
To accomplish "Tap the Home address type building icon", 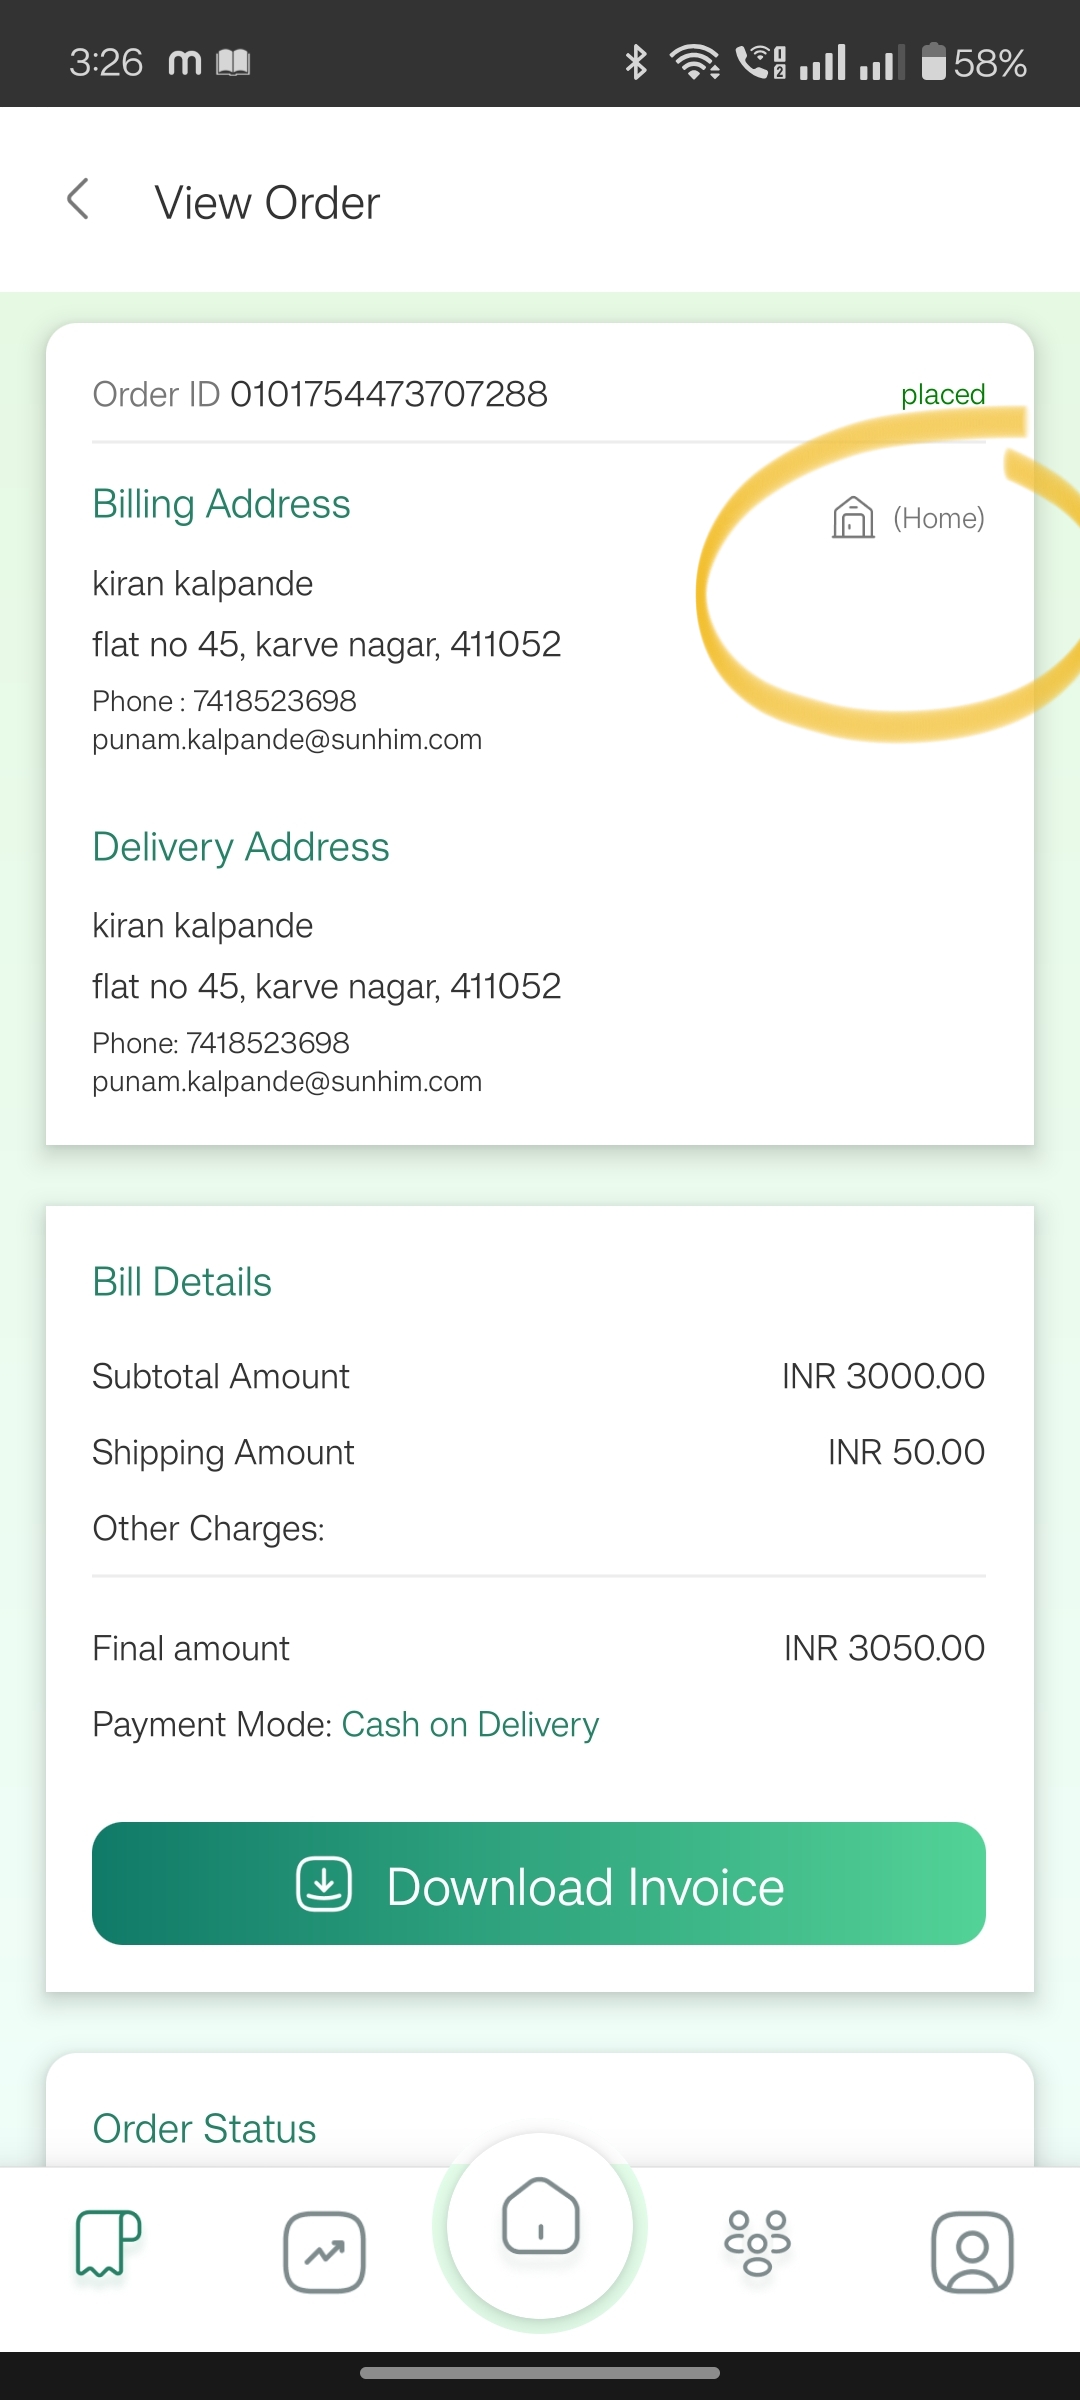I will tap(853, 517).
